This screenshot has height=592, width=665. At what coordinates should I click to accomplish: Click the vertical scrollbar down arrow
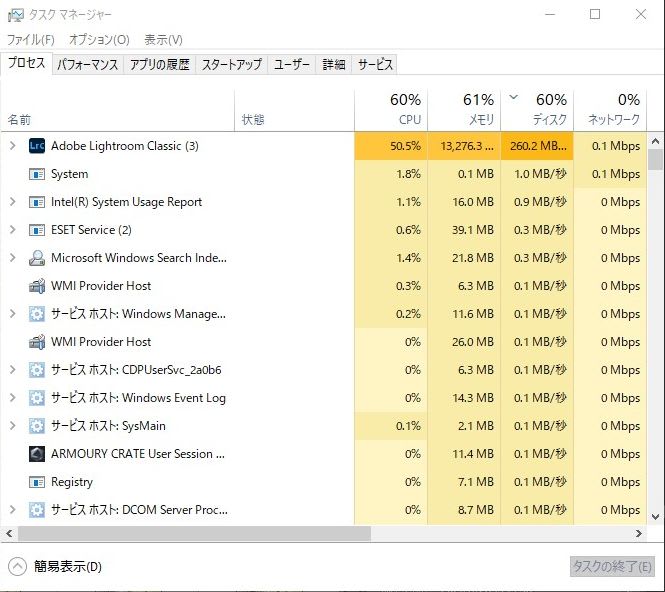tap(655, 517)
